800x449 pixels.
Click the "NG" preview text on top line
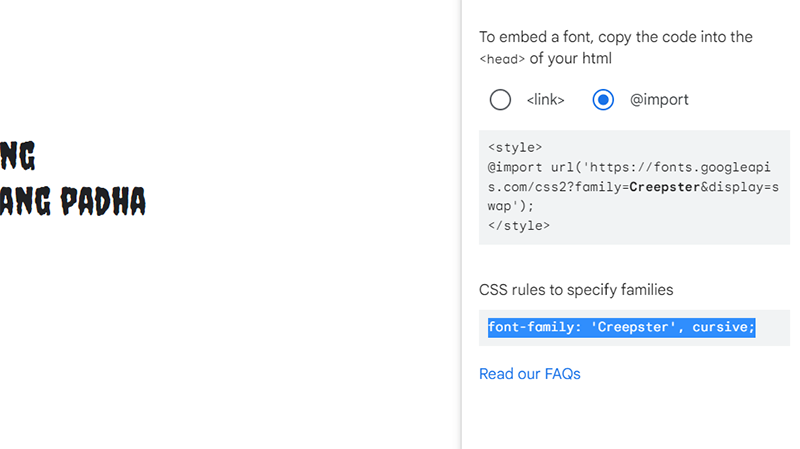18,157
